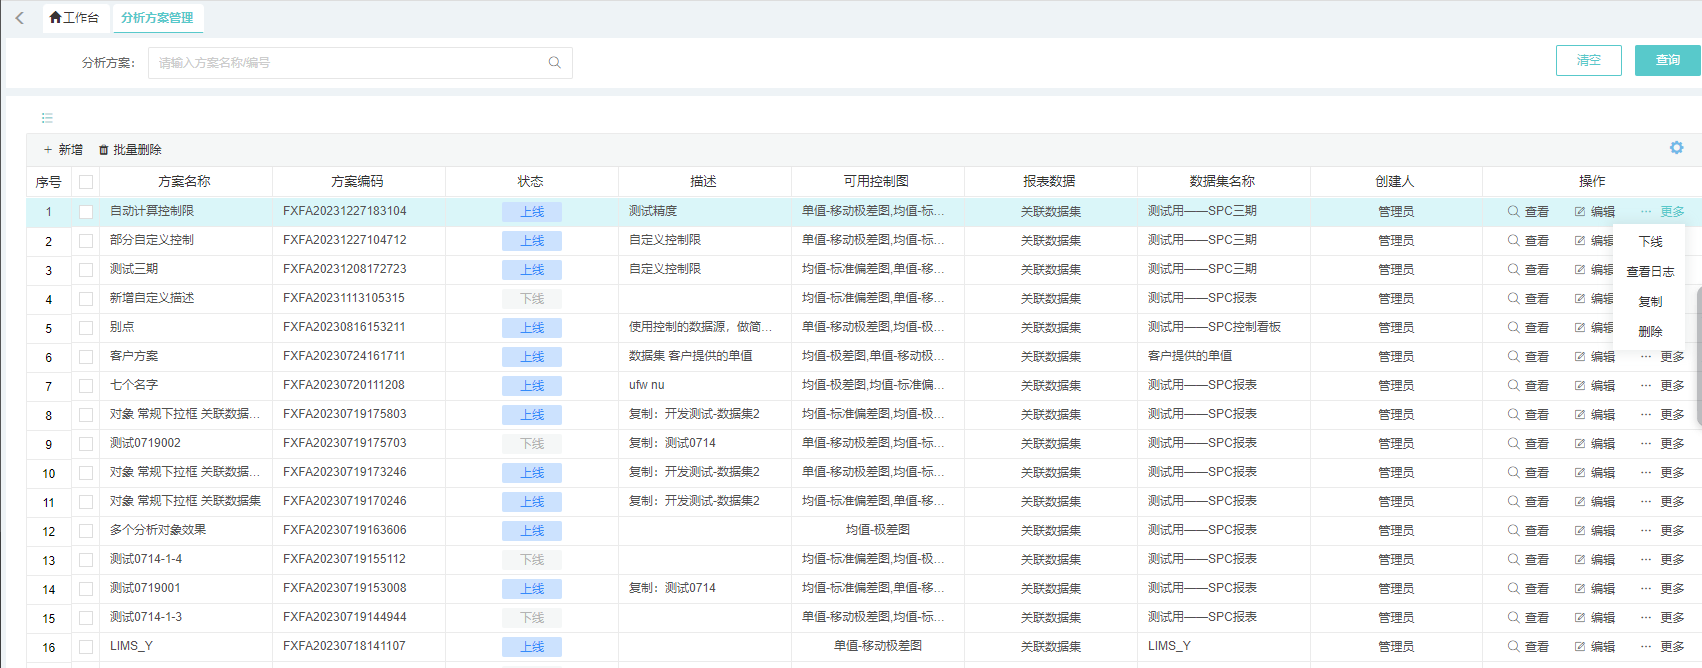Click 查看 for row 测试0719002
The height and width of the screenshot is (668, 1702).
(1528, 444)
